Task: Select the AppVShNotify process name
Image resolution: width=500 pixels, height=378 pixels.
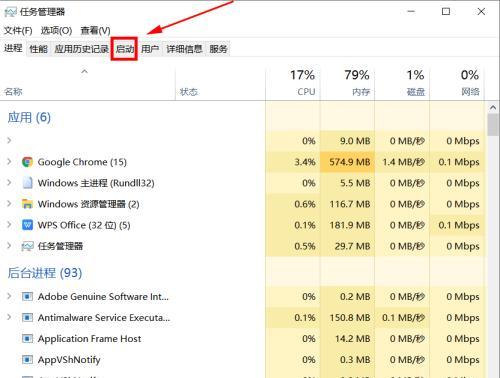Action: point(69,360)
